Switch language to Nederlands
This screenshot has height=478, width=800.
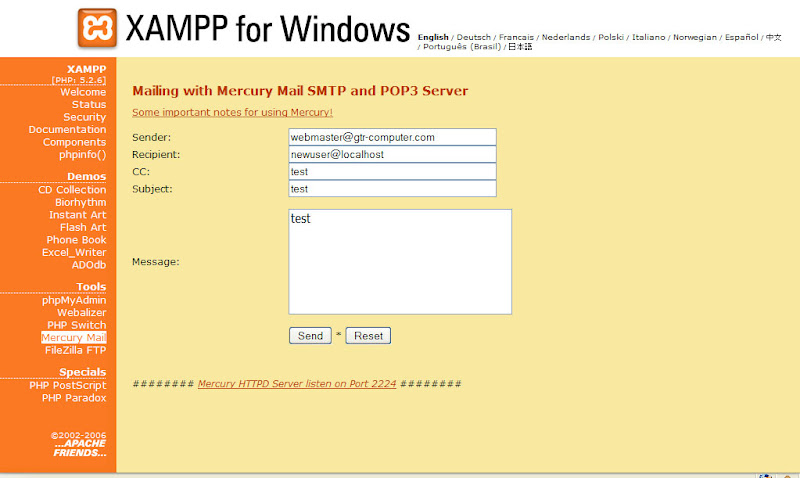tap(566, 37)
